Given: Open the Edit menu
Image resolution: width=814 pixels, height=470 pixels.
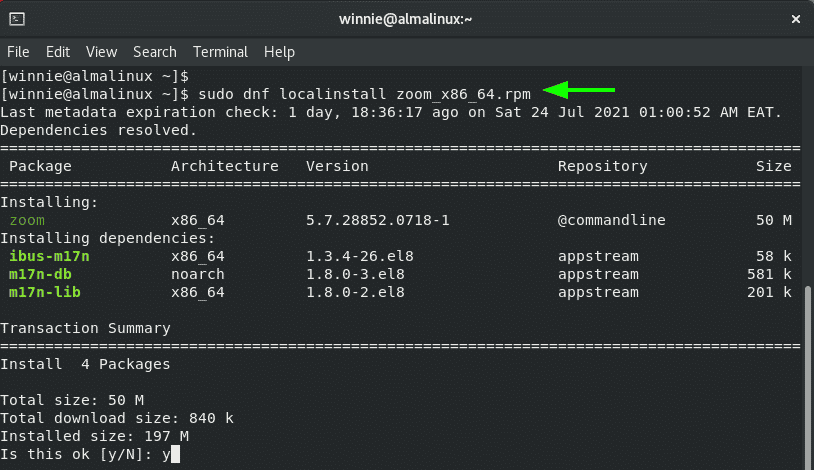Looking at the screenshot, I should coord(58,52).
